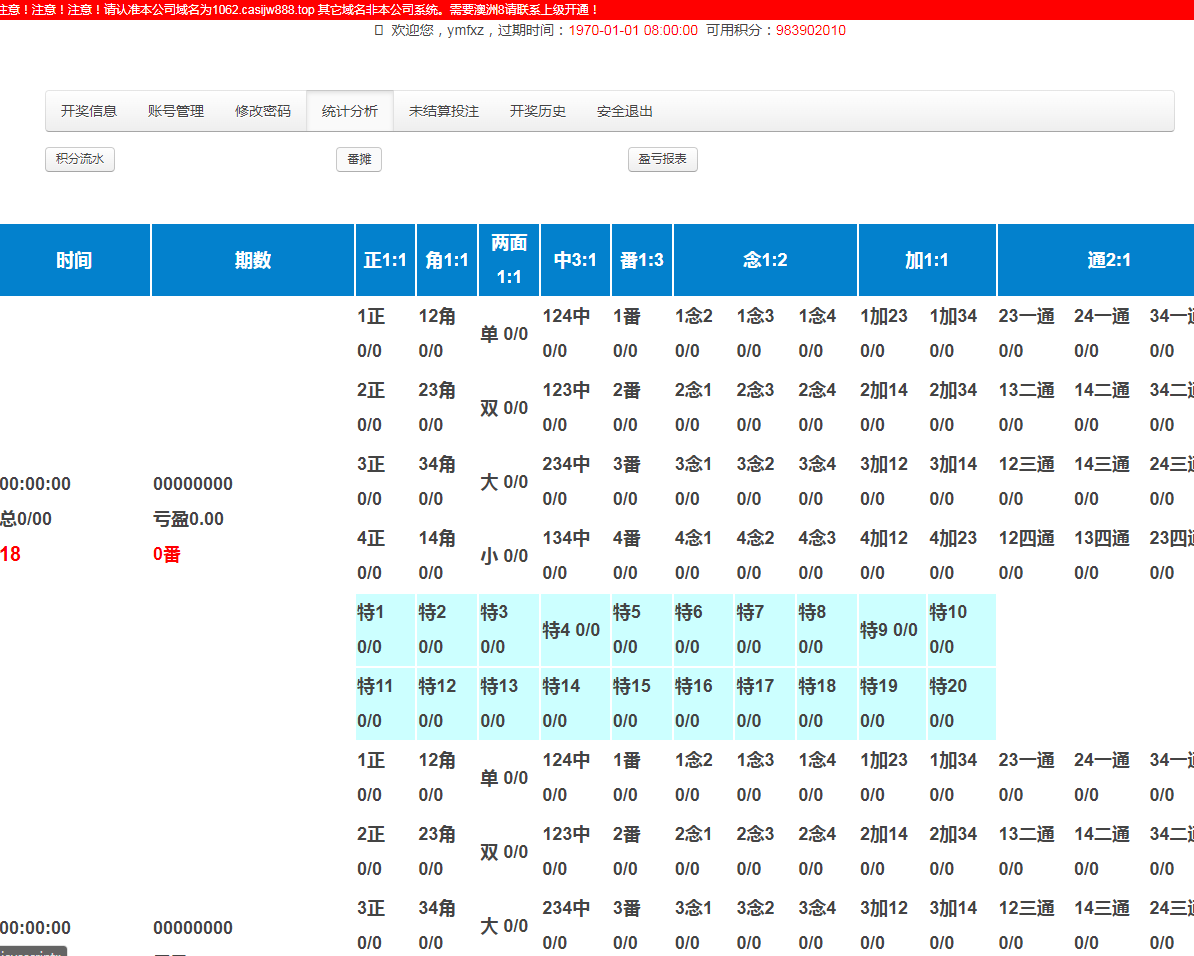Open the 开奖信息 tab
The height and width of the screenshot is (956, 1194).
pos(89,111)
